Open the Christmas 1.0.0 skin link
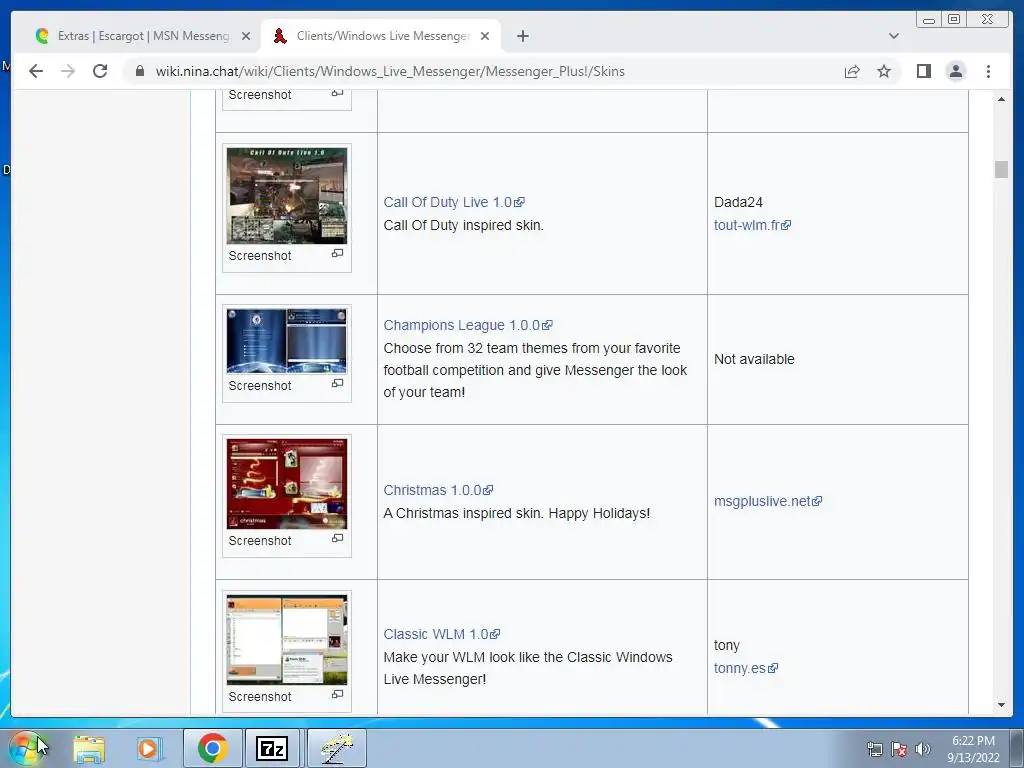This screenshot has width=1024, height=768. pos(438,490)
